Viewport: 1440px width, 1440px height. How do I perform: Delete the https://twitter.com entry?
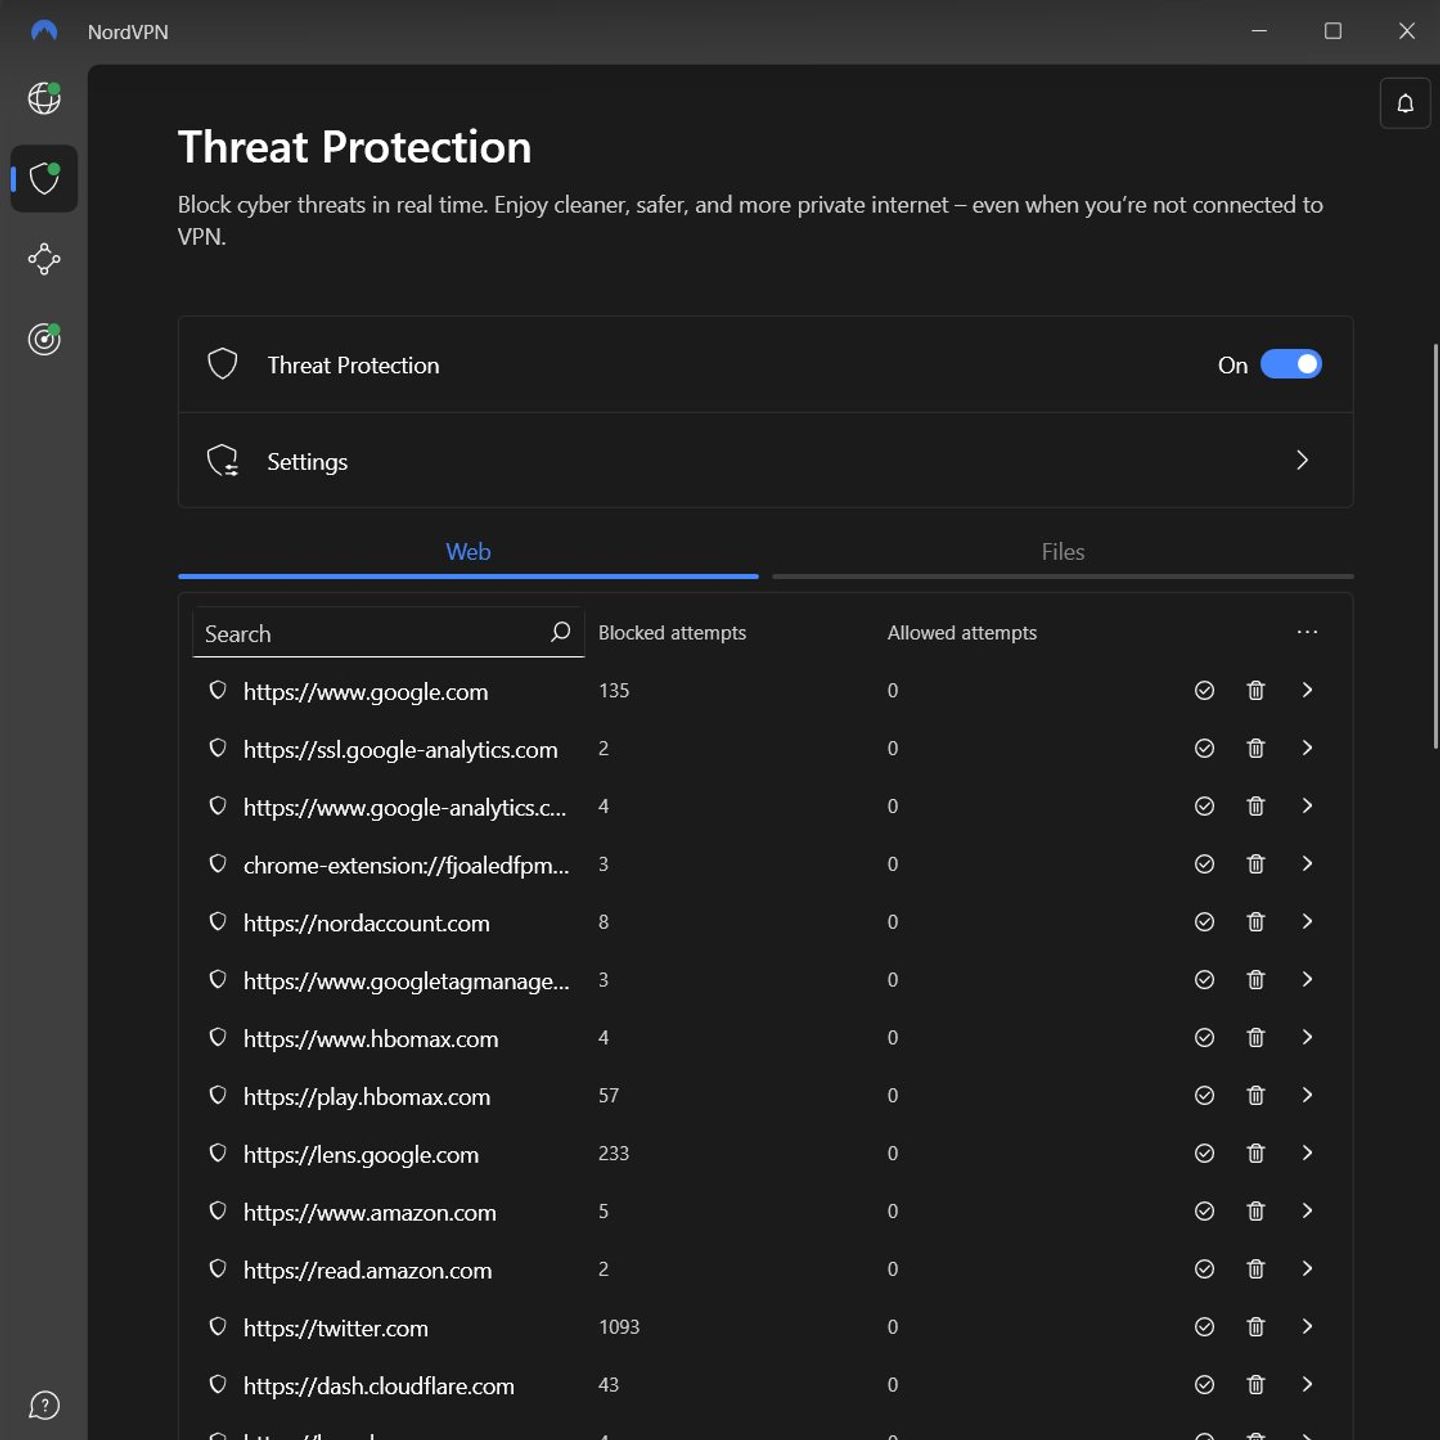1256,1327
